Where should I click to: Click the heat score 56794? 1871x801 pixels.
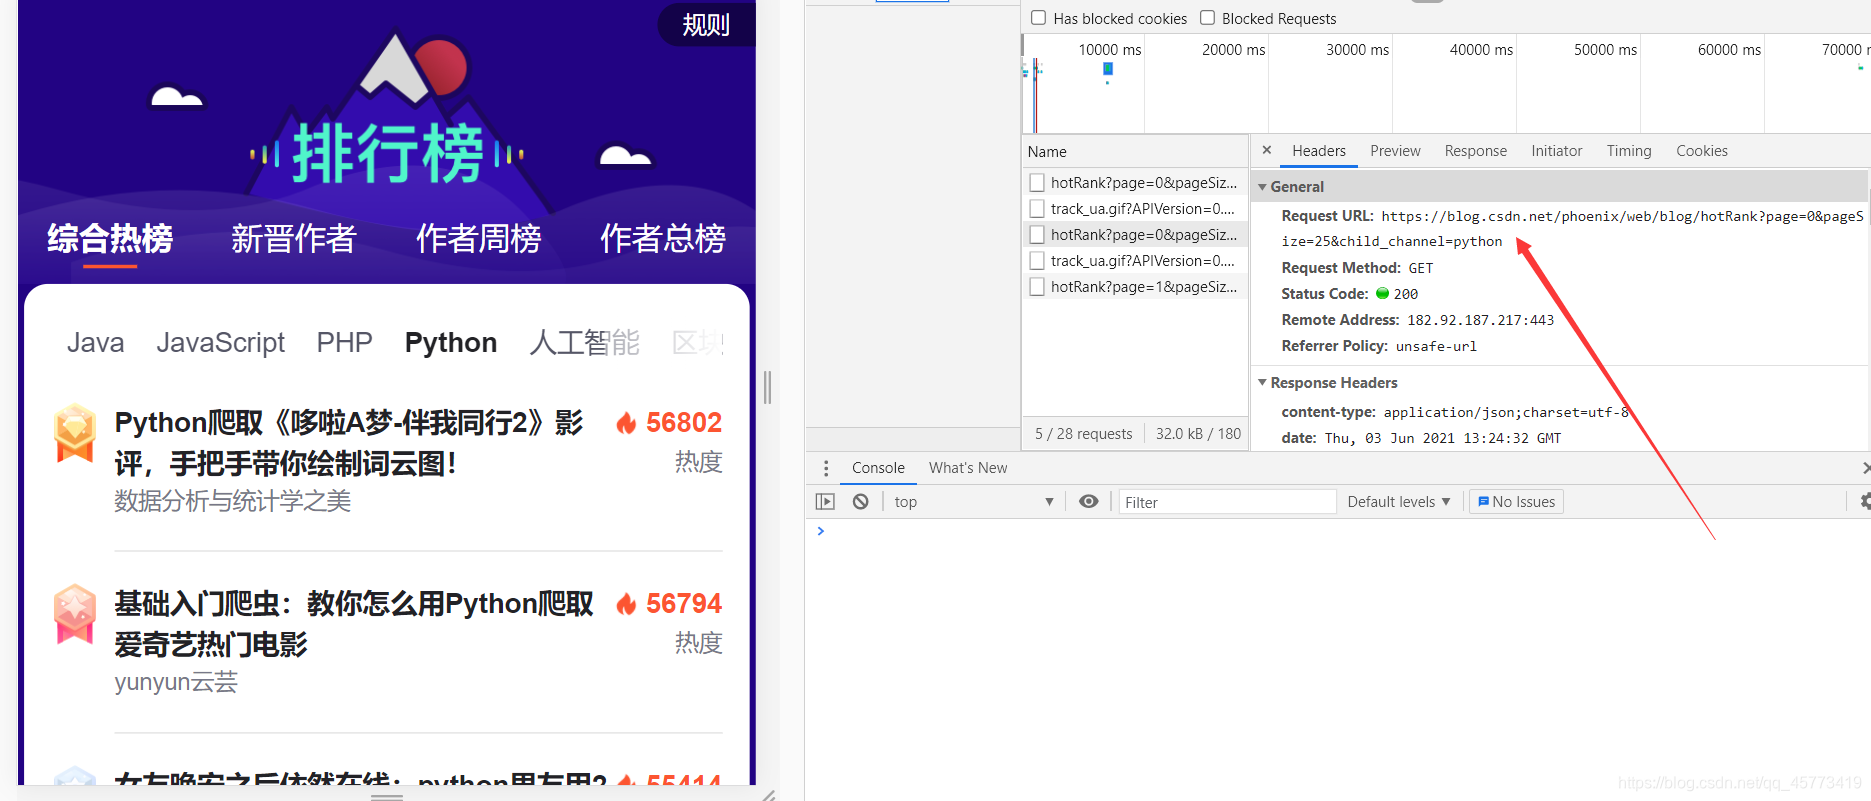[684, 604]
